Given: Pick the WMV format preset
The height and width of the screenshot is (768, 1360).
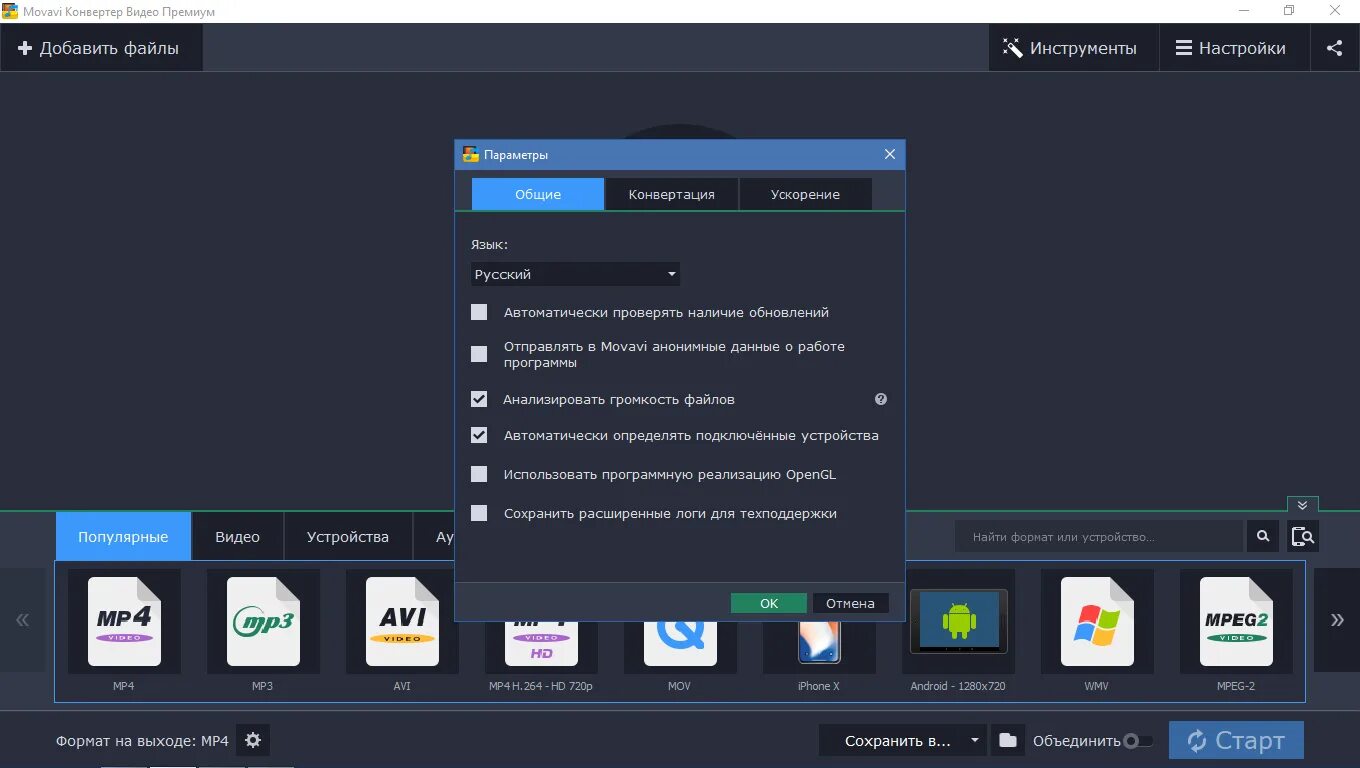Looking at the screenshot, I should point(1097,621).
